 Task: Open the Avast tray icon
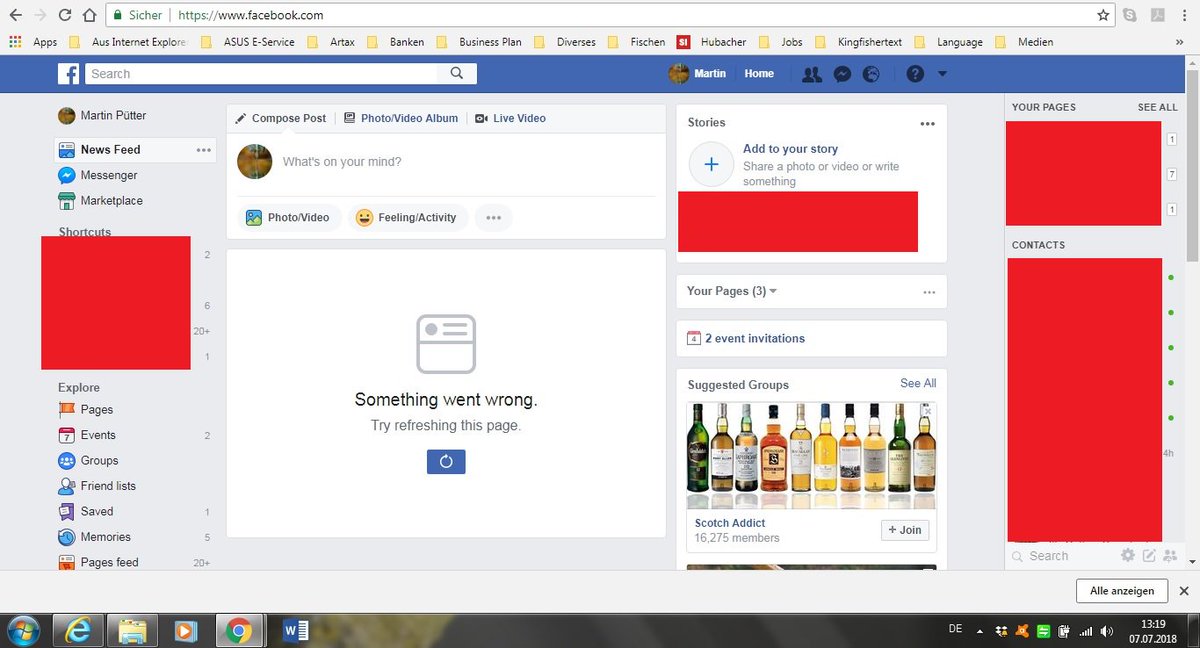(x=1022, y=631)
